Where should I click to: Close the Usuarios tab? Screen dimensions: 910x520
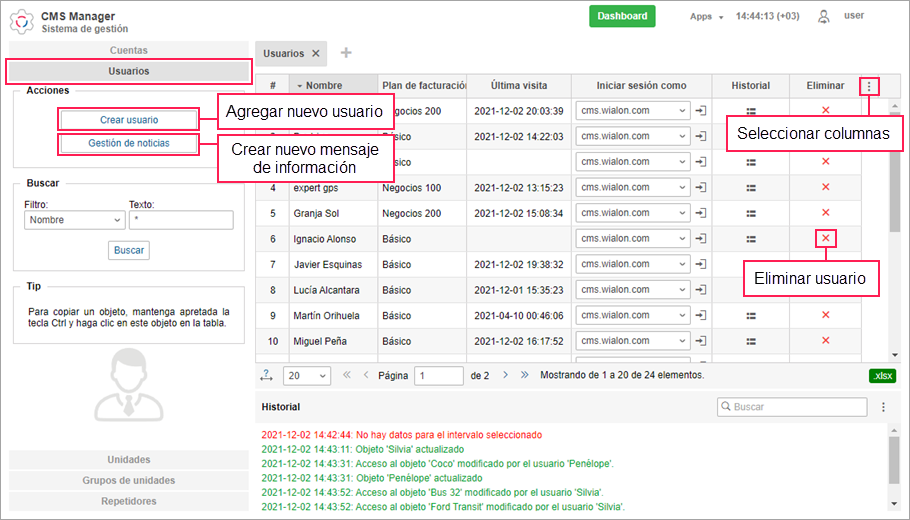[x=316, y=53]
